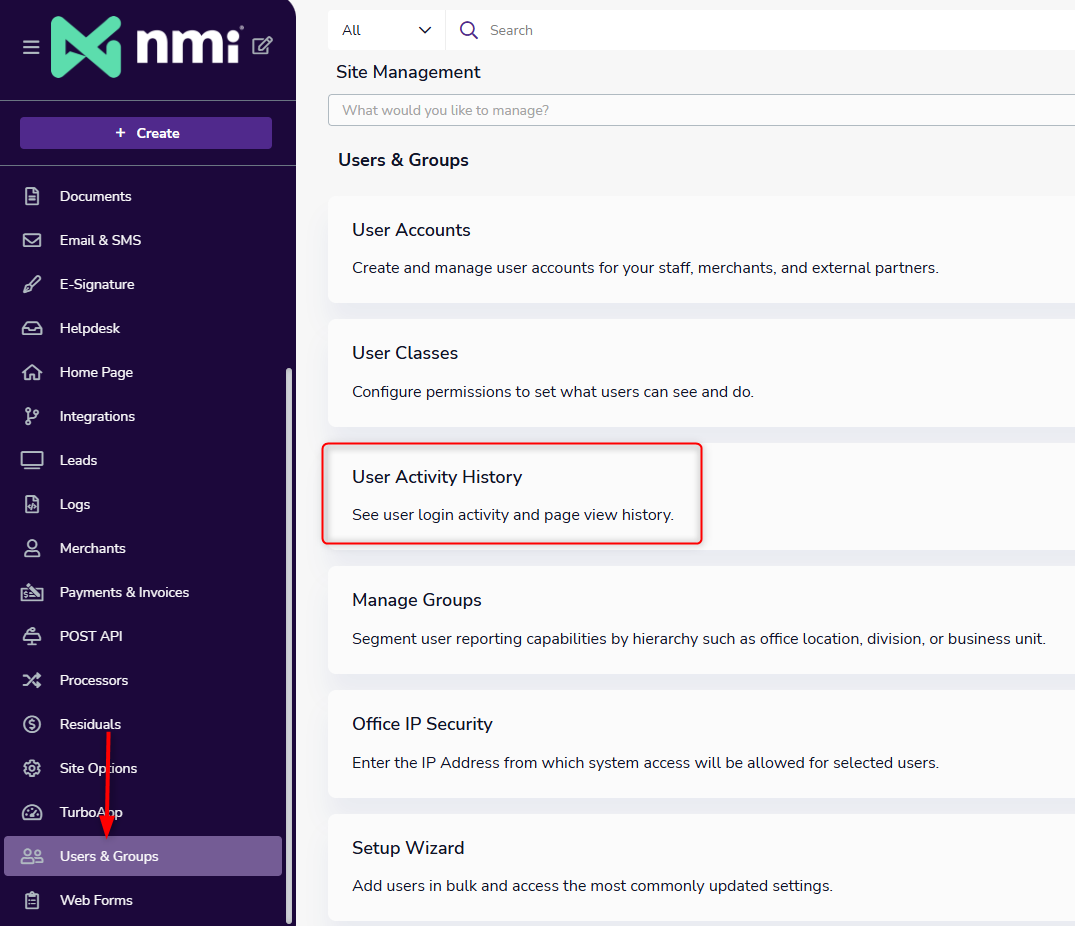Click the hamburger menu icon
Image resolution: width=1075 pixels, height=926 pixels.
[x=31, y=47]
